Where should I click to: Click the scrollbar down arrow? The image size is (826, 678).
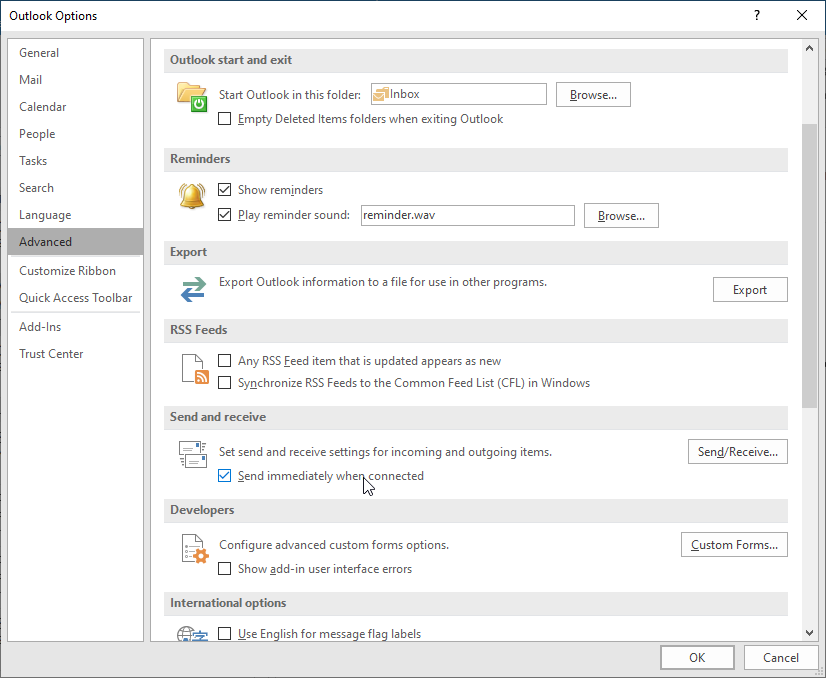click(x=809, y=633)
